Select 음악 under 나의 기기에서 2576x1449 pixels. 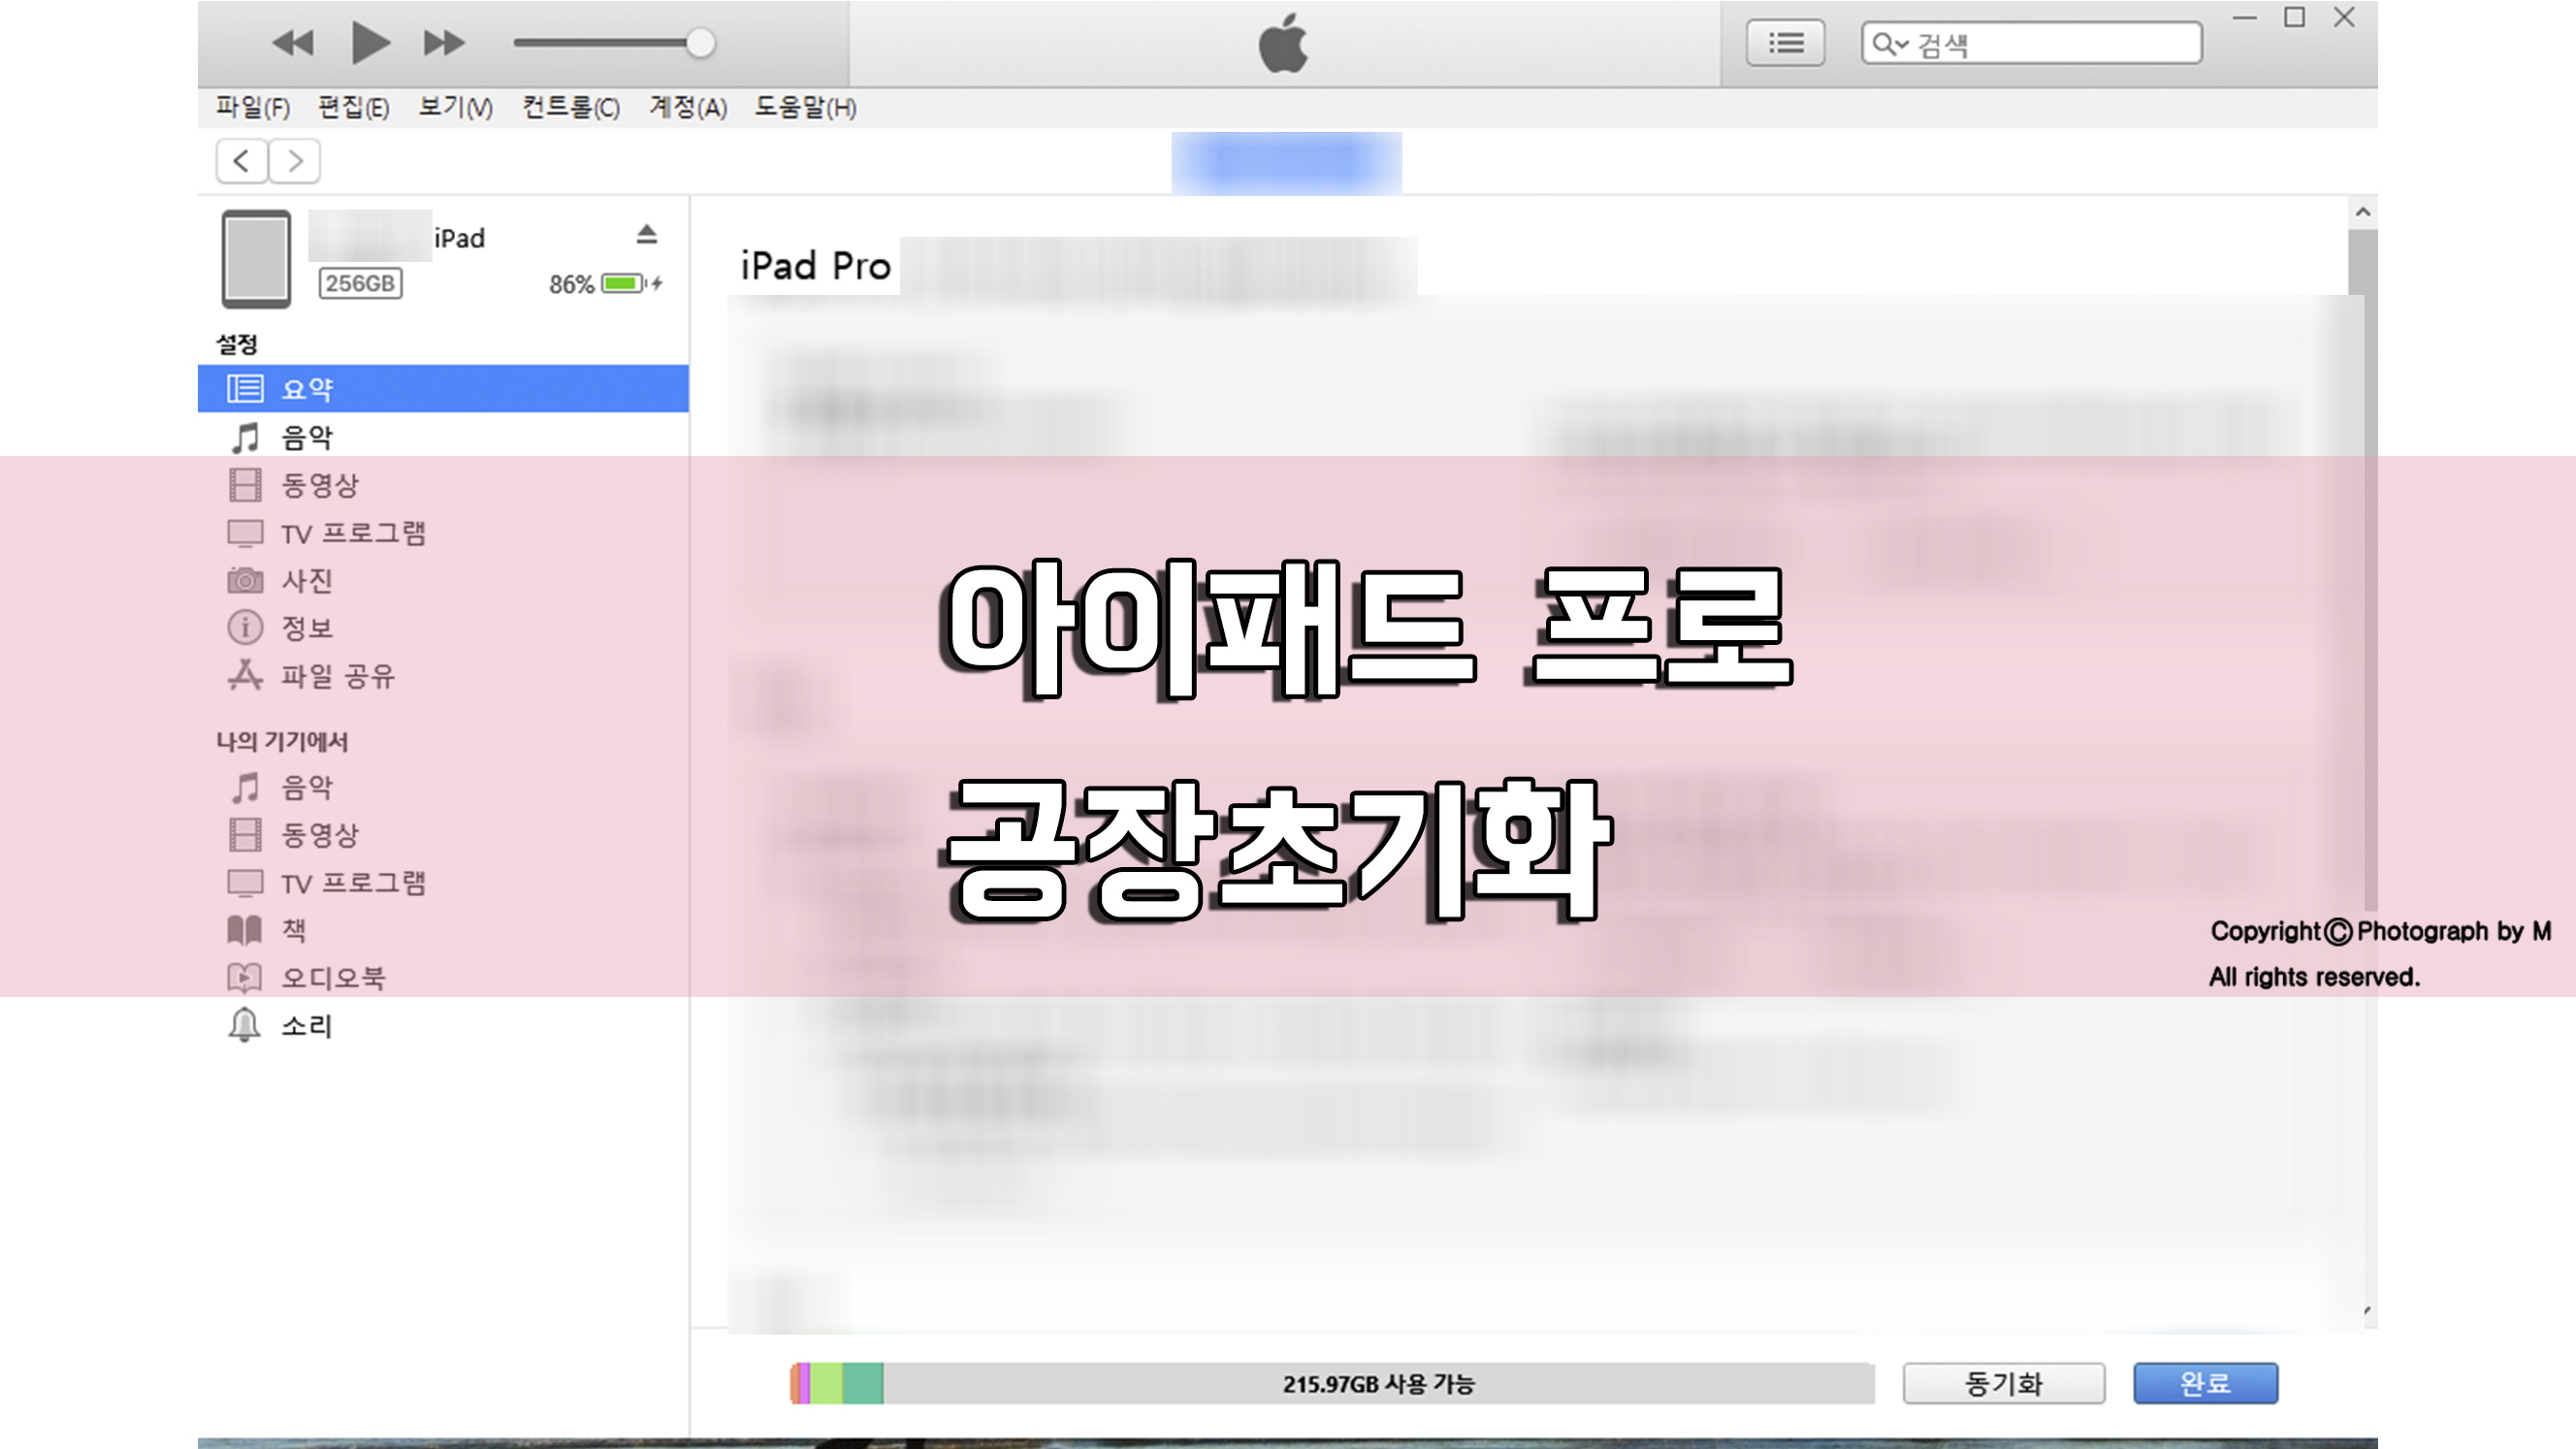[307, 787]
